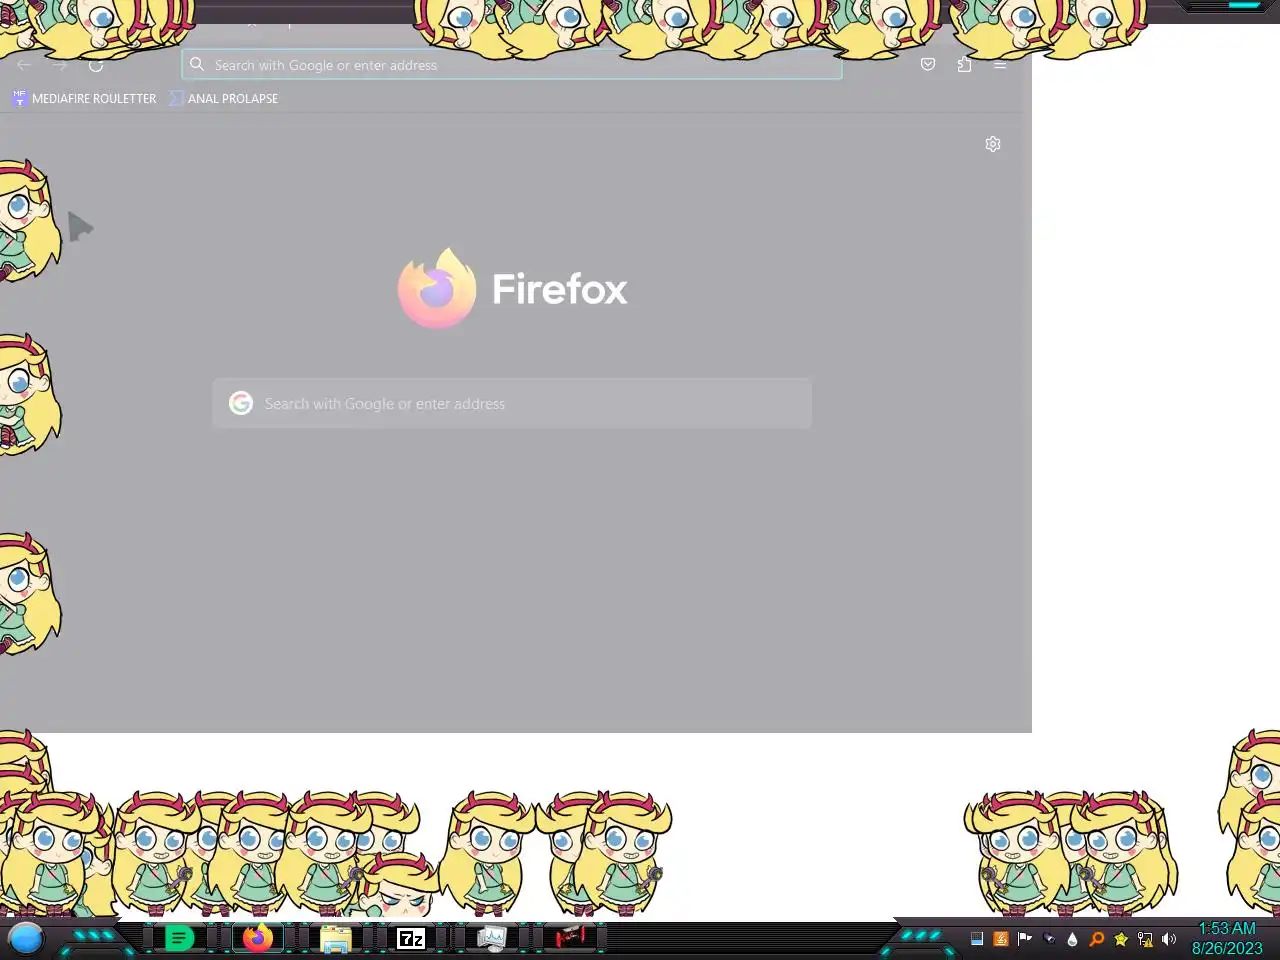Click the magnifier icon in the address bar

point(197,64)
